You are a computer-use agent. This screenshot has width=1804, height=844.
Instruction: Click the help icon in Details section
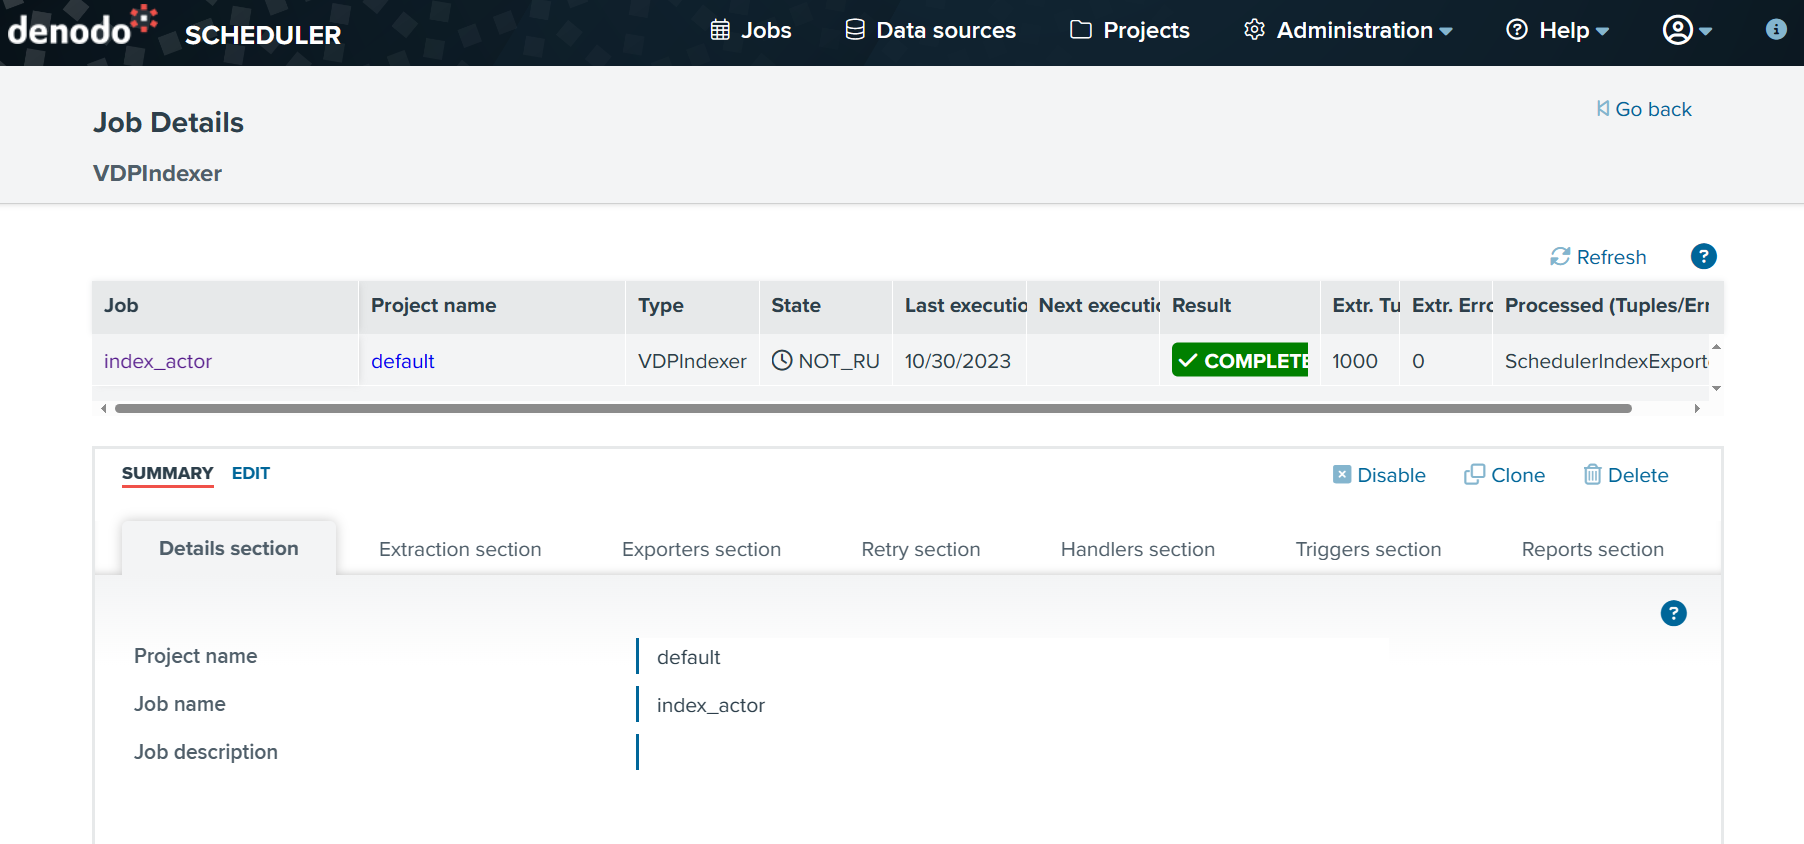click(x=1673, y=613)
